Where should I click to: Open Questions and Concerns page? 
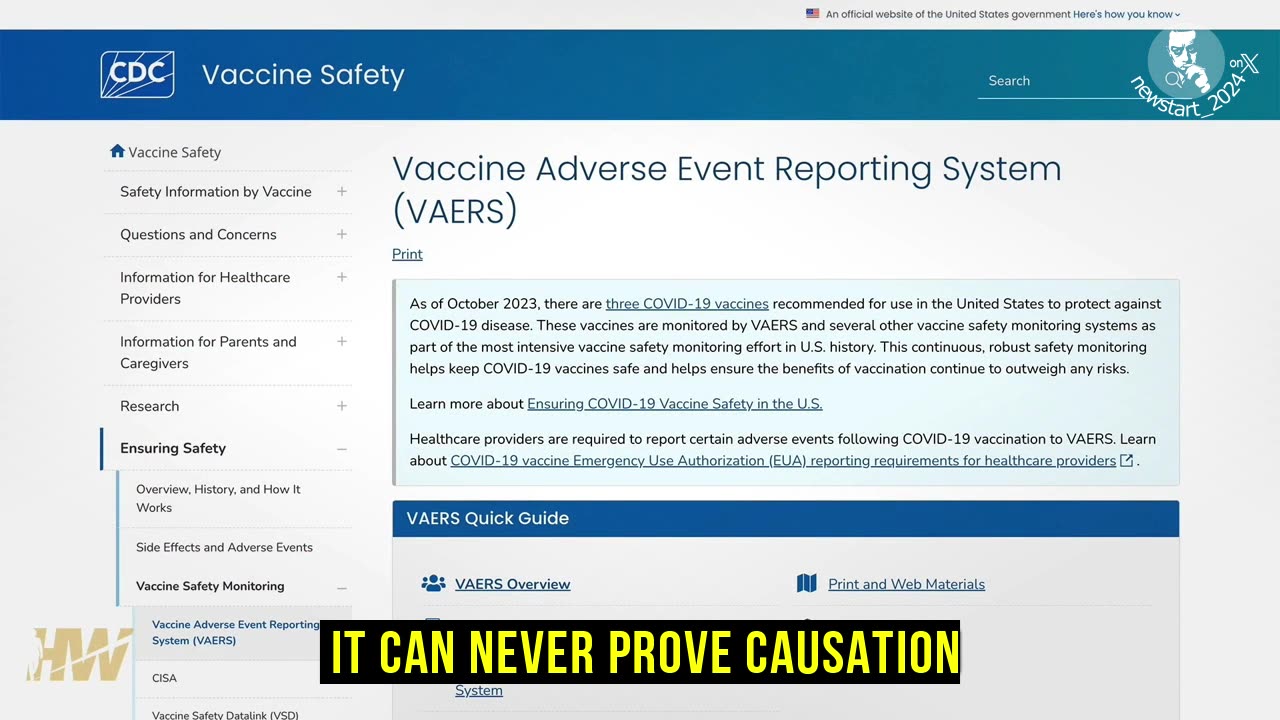(198, 234)
